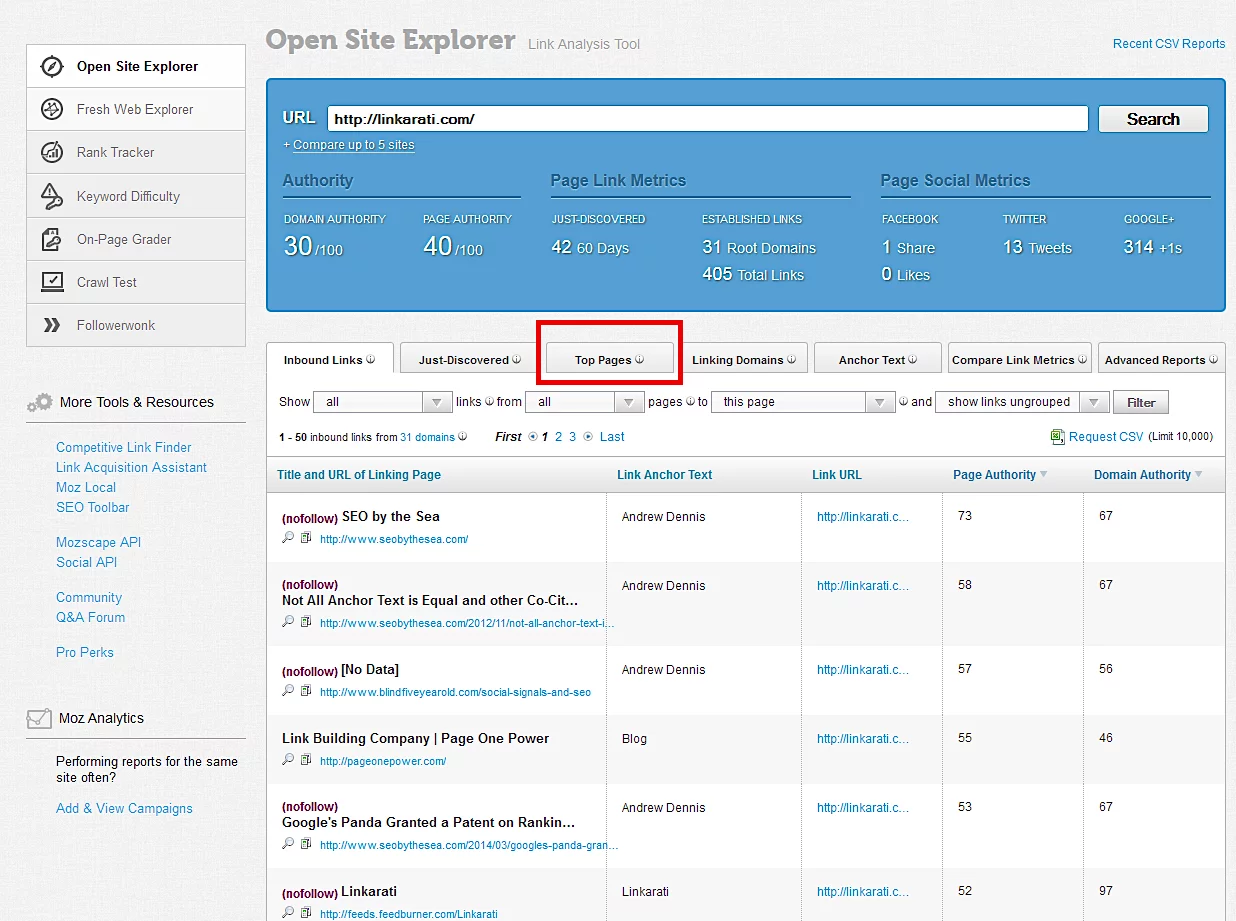Select the Fresh Web Explorer sidebar icon
This screenshot has height=921, width=1236.
[53, 109]
